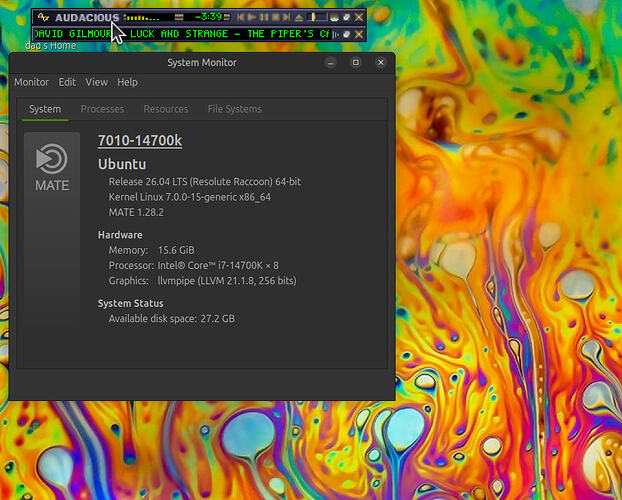Switch to the Processes tab
This screenshot has width=622, height=500.
(x=102, y=109)
